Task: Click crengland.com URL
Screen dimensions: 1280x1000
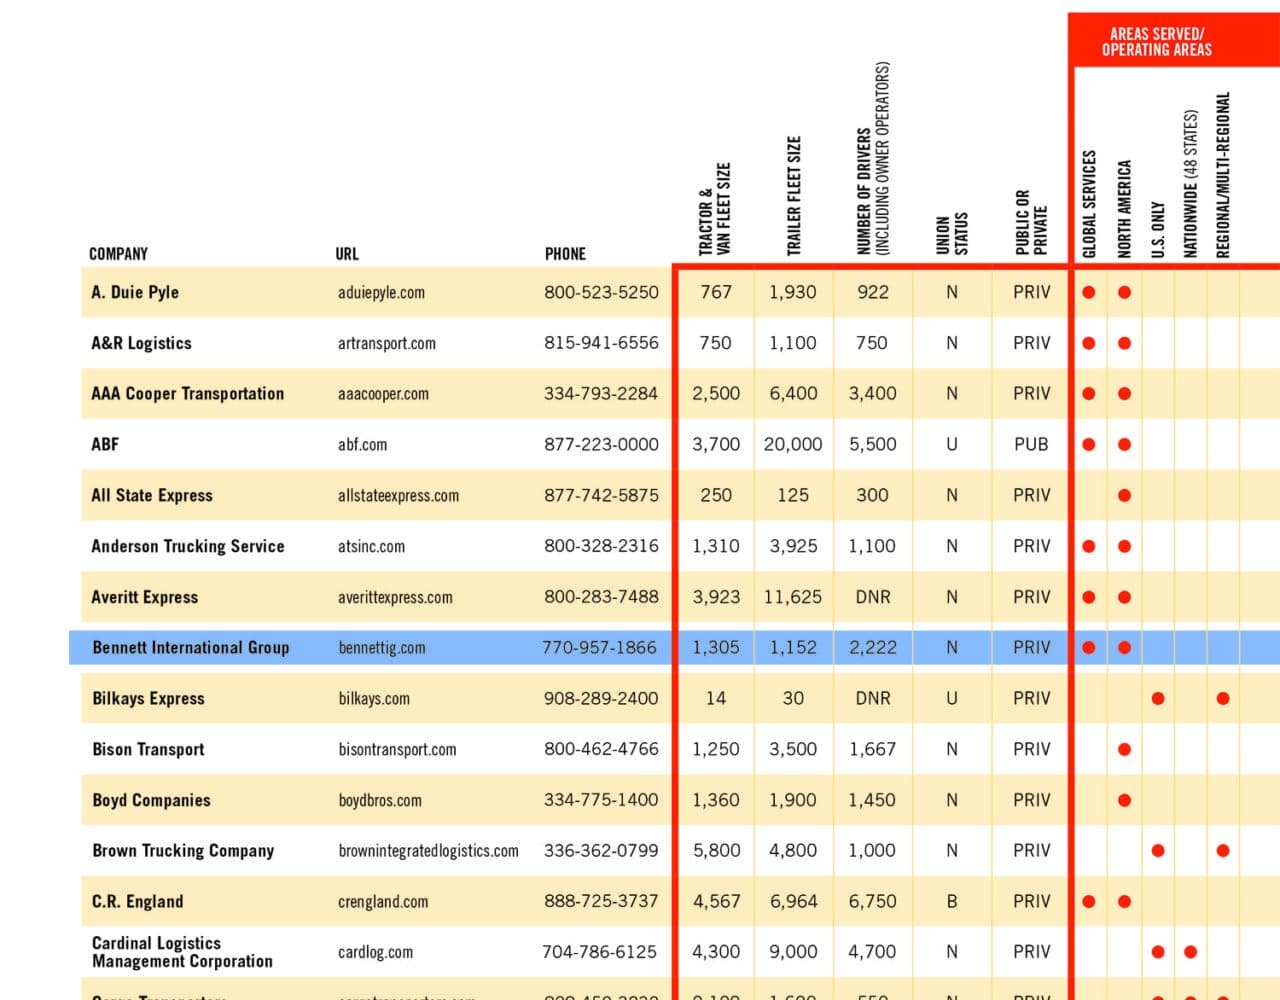Action: click(383, 902)
